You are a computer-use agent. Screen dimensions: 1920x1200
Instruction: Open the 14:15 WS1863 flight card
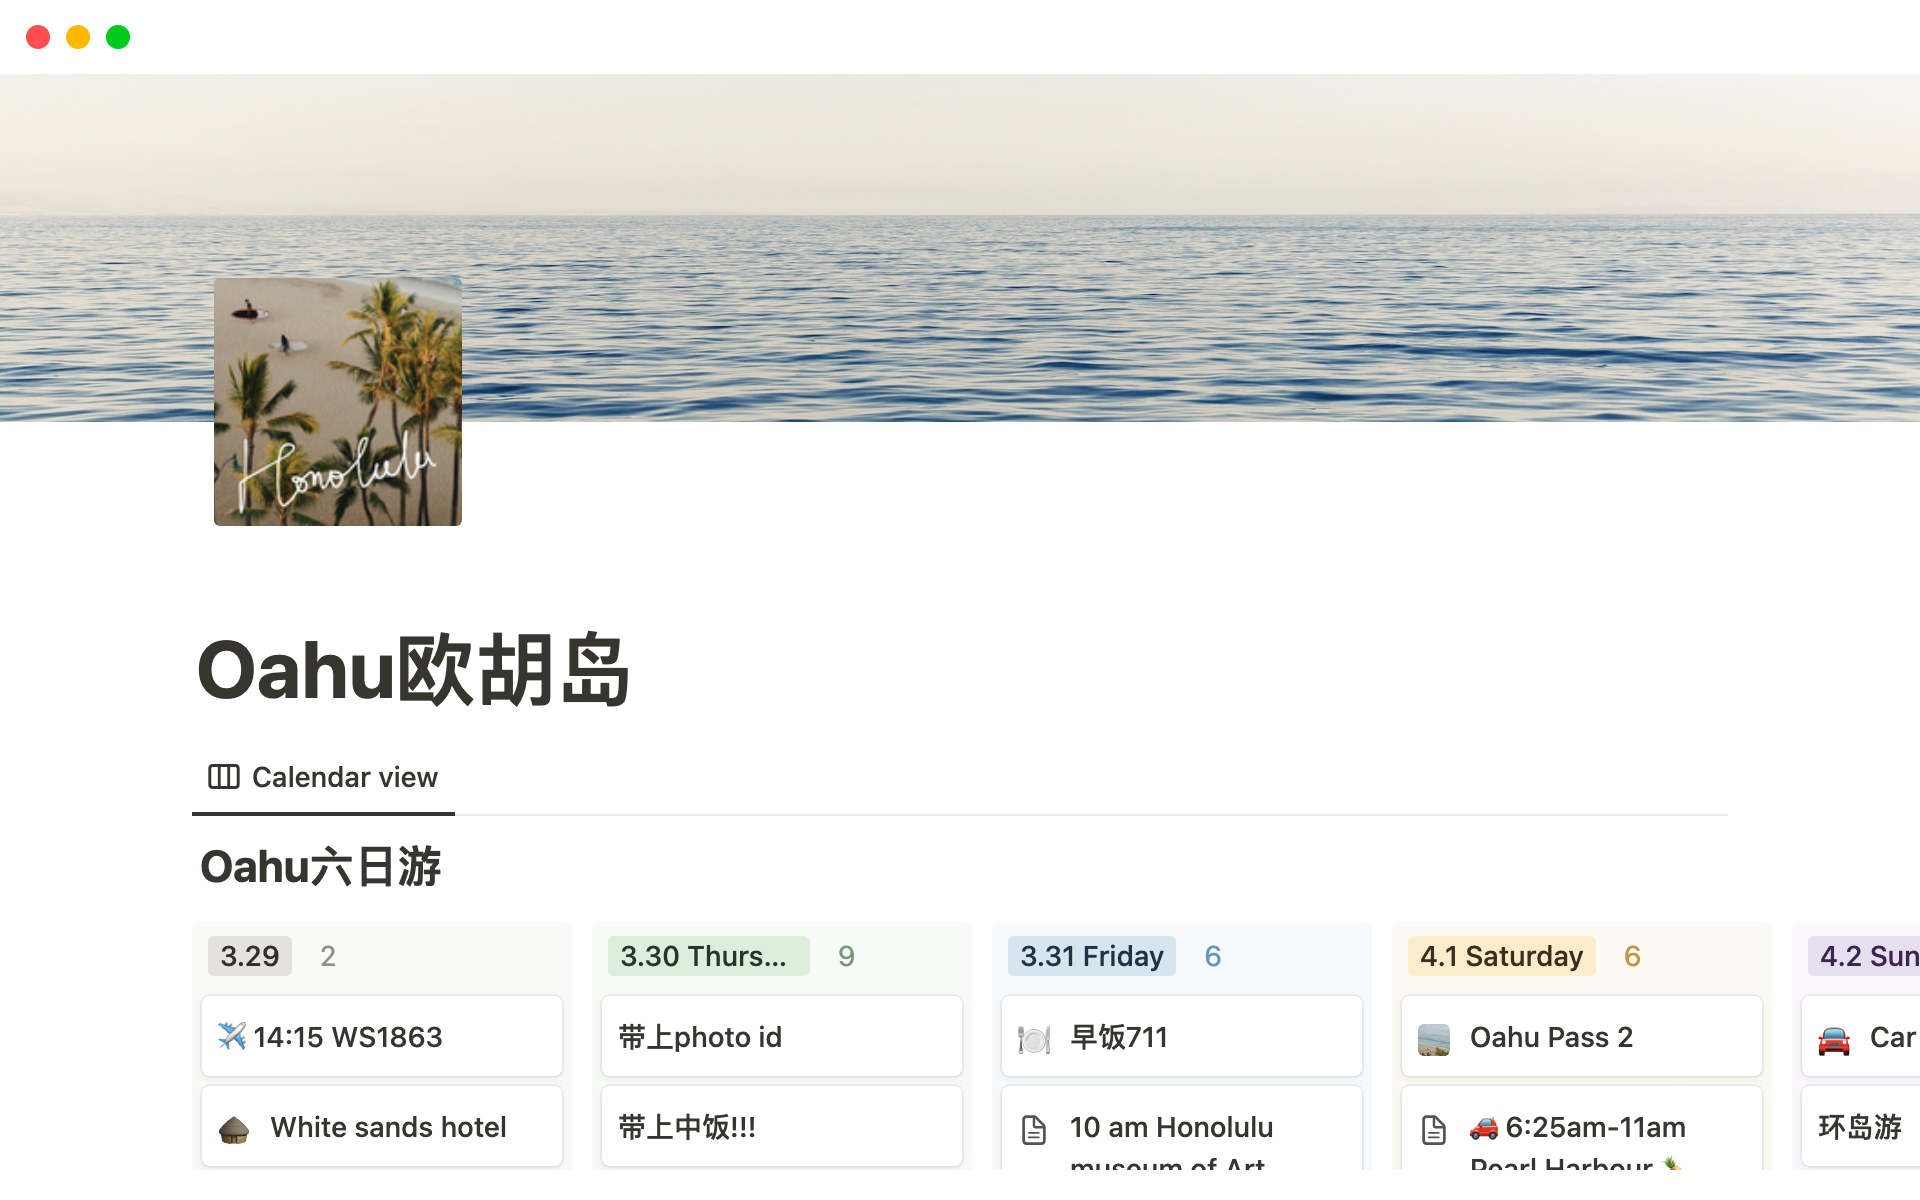point(382,1036)
